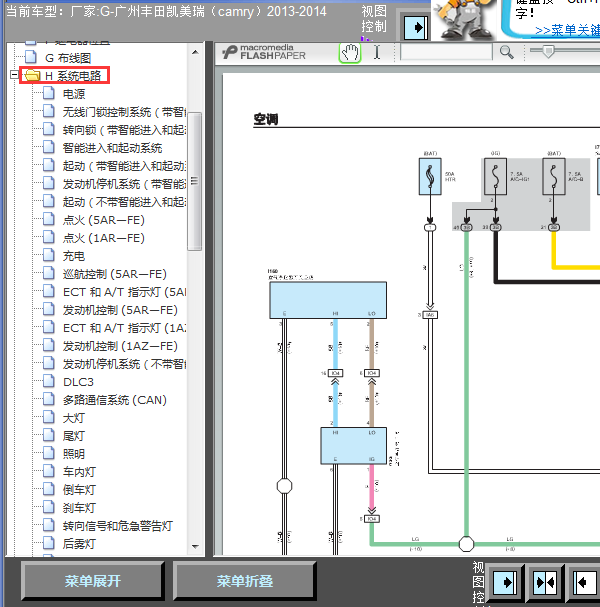This screenshot has height=607, width=600.
Task: Select the FlashPaper hand pan tool
Action: pyautogui.click(x=350, y=53)
